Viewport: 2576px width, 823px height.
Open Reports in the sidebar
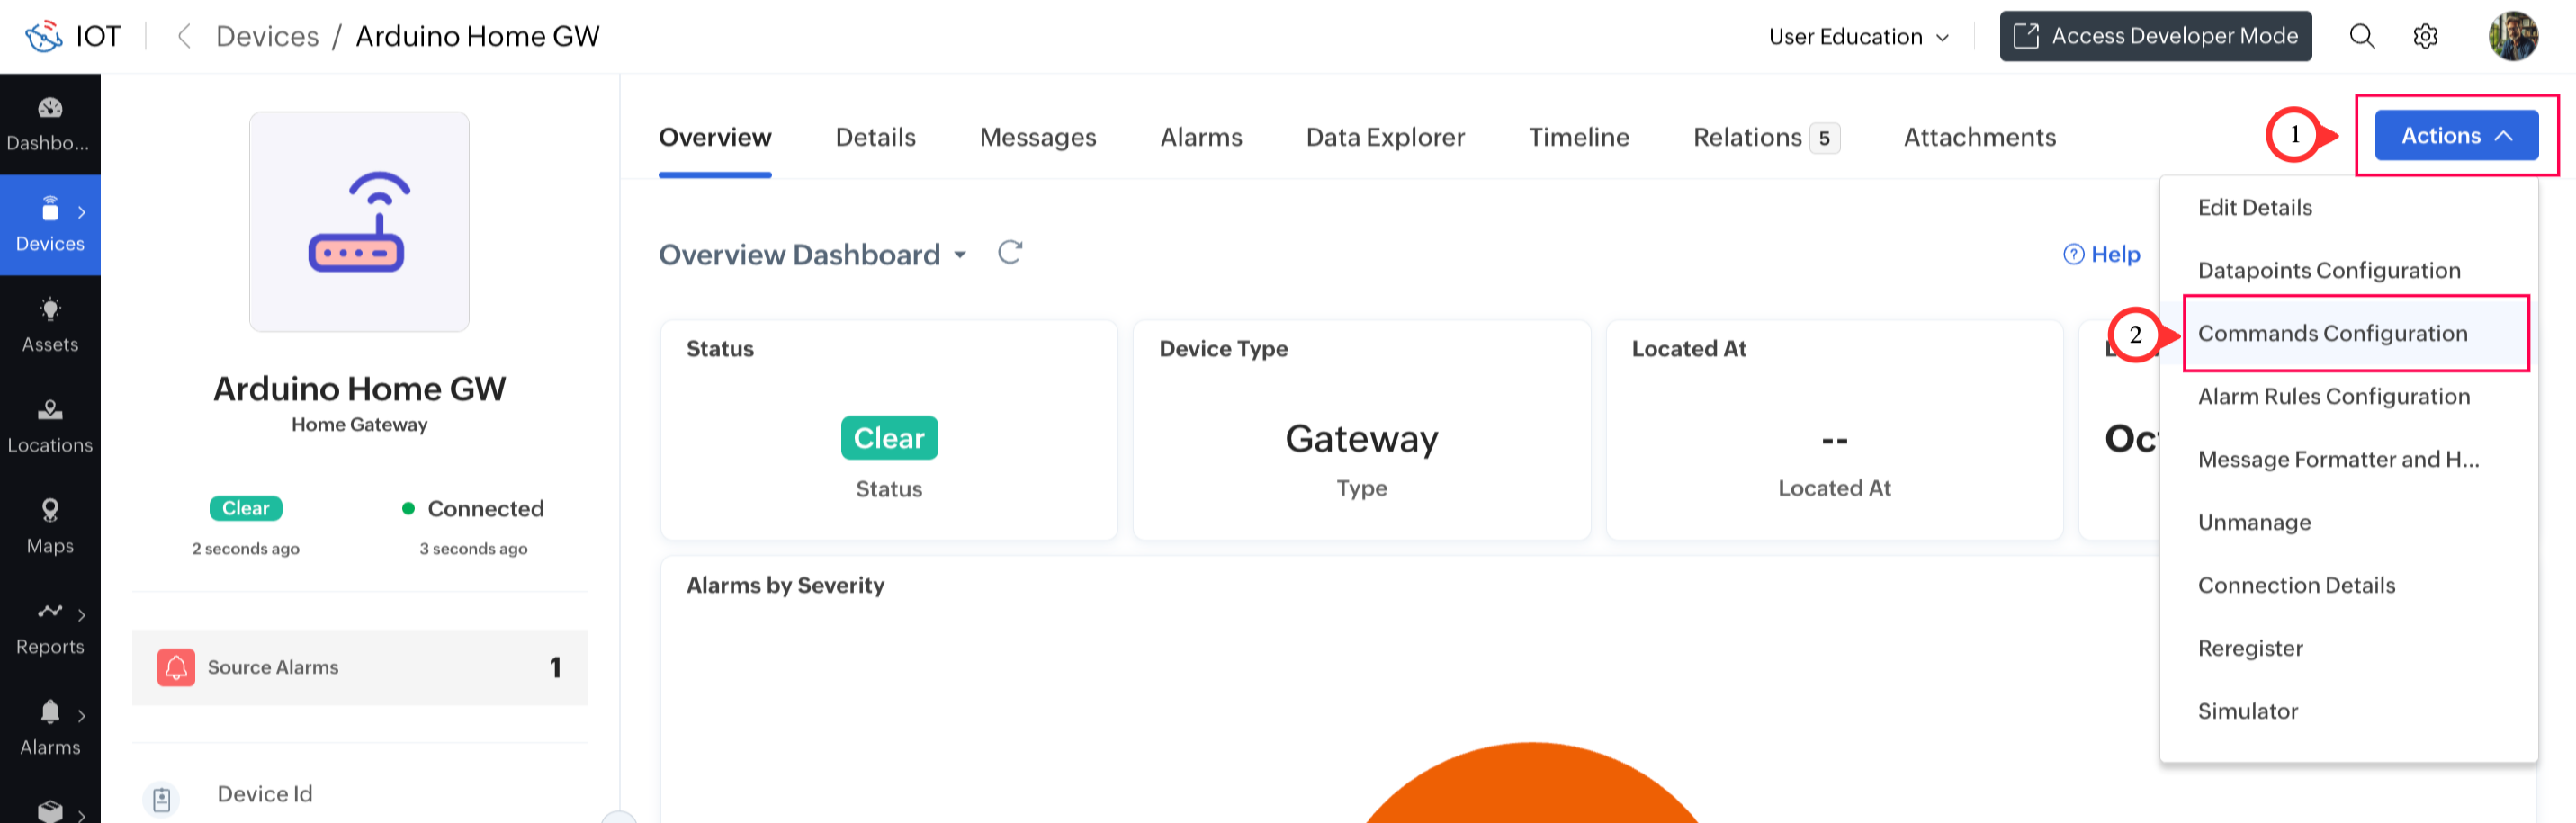pyautogui.click(x=50, y=628)
